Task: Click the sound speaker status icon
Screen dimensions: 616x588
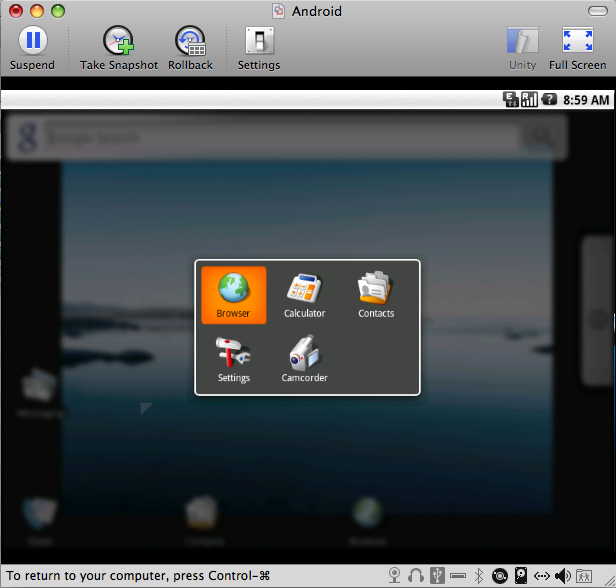Action: point(563,576)
